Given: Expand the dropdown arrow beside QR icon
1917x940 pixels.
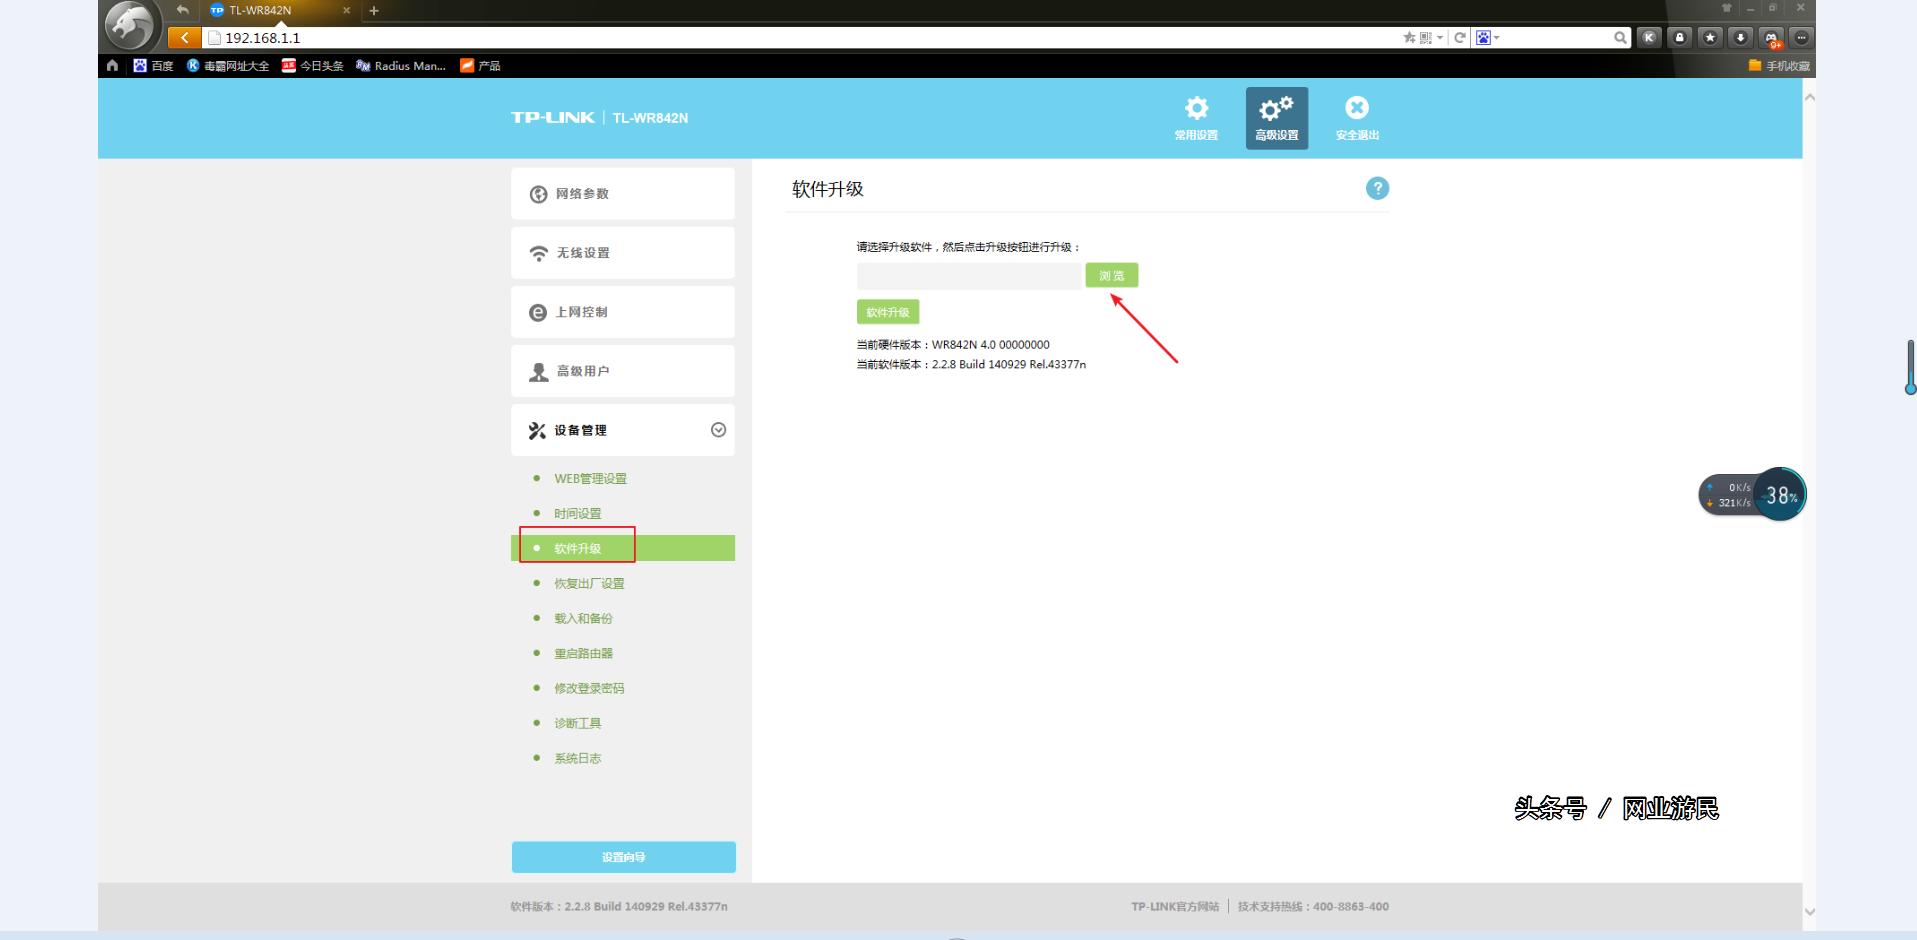Looking at the screenshot, I should (x=1440, y=38).
